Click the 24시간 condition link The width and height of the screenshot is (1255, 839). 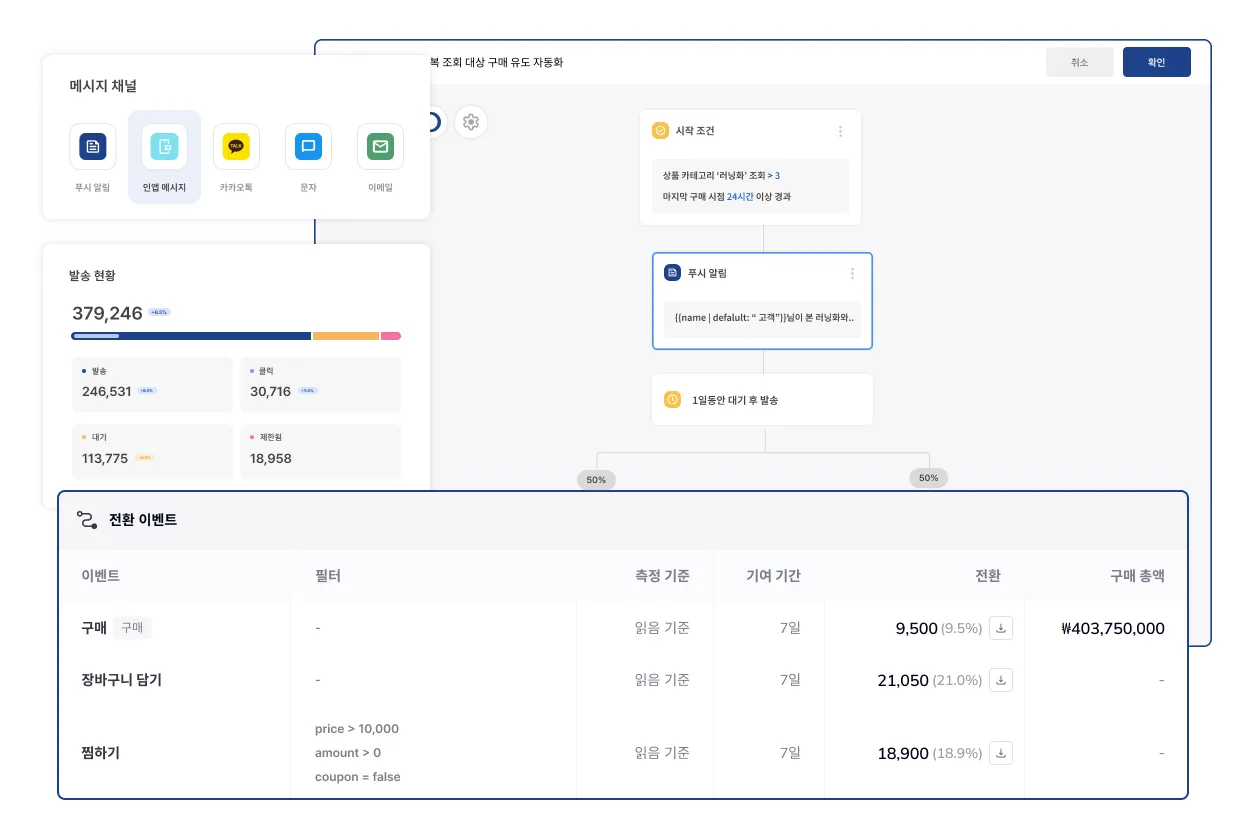pos(740,197)
